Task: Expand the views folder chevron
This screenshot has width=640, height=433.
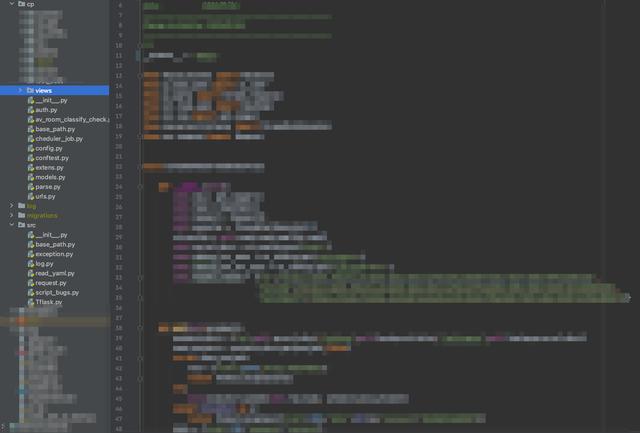Action: (20, 90)
